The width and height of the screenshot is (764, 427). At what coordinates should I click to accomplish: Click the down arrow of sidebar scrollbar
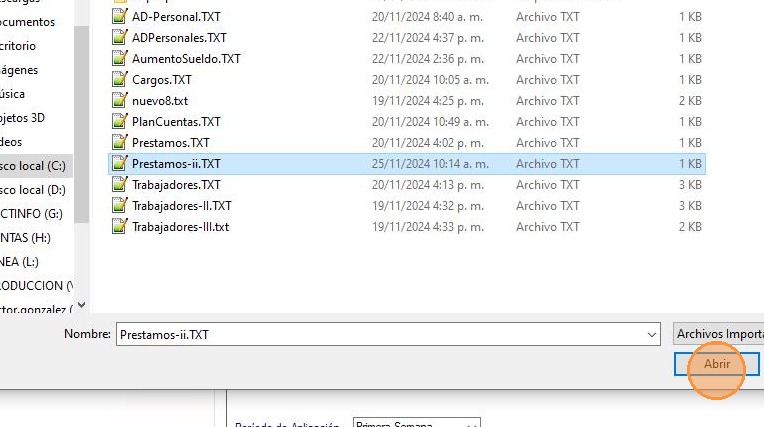coord(81,305)
